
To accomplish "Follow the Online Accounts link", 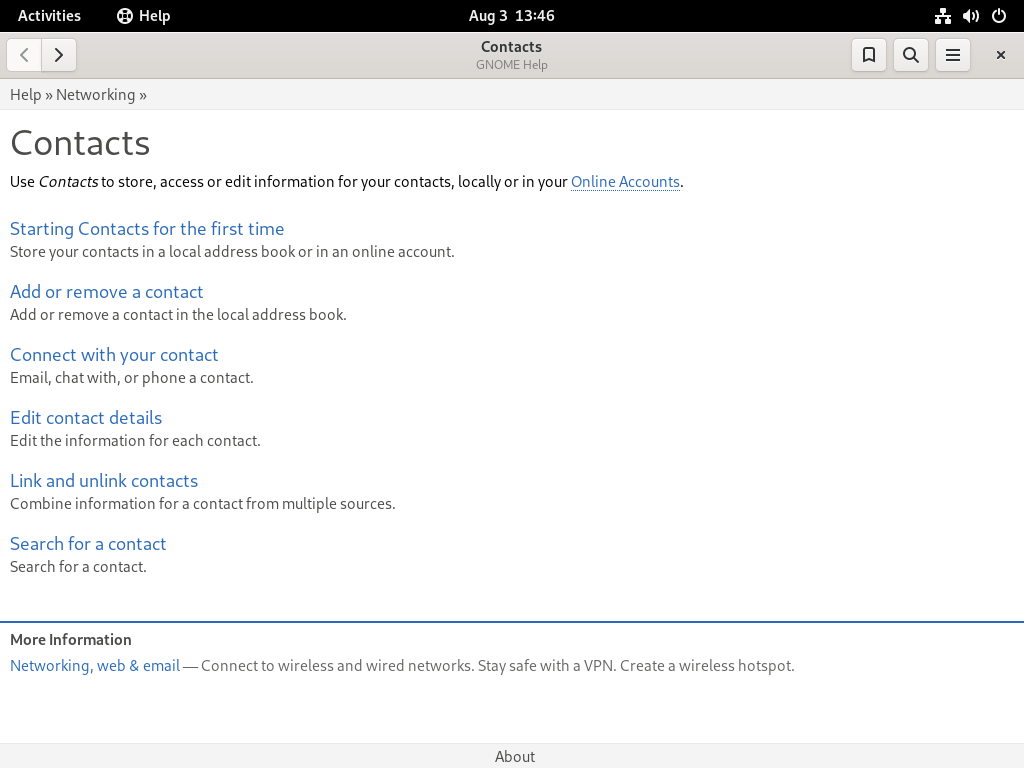I will coord(625,182).
